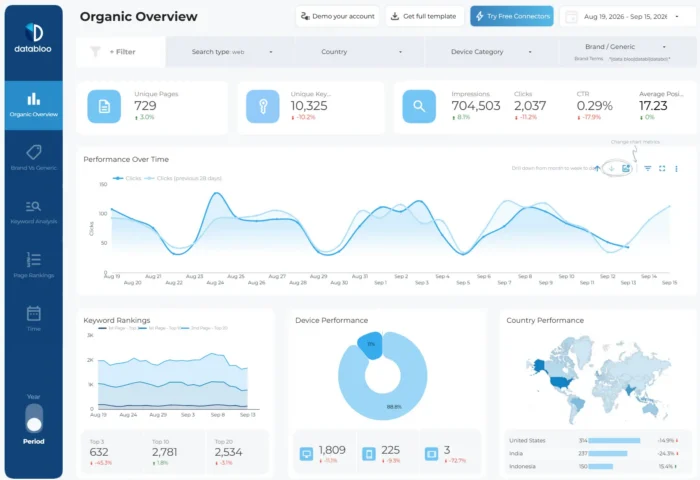Open the chart three-dot more menu
This screenshot has height=480, width=700.
[x=676, y=168]
